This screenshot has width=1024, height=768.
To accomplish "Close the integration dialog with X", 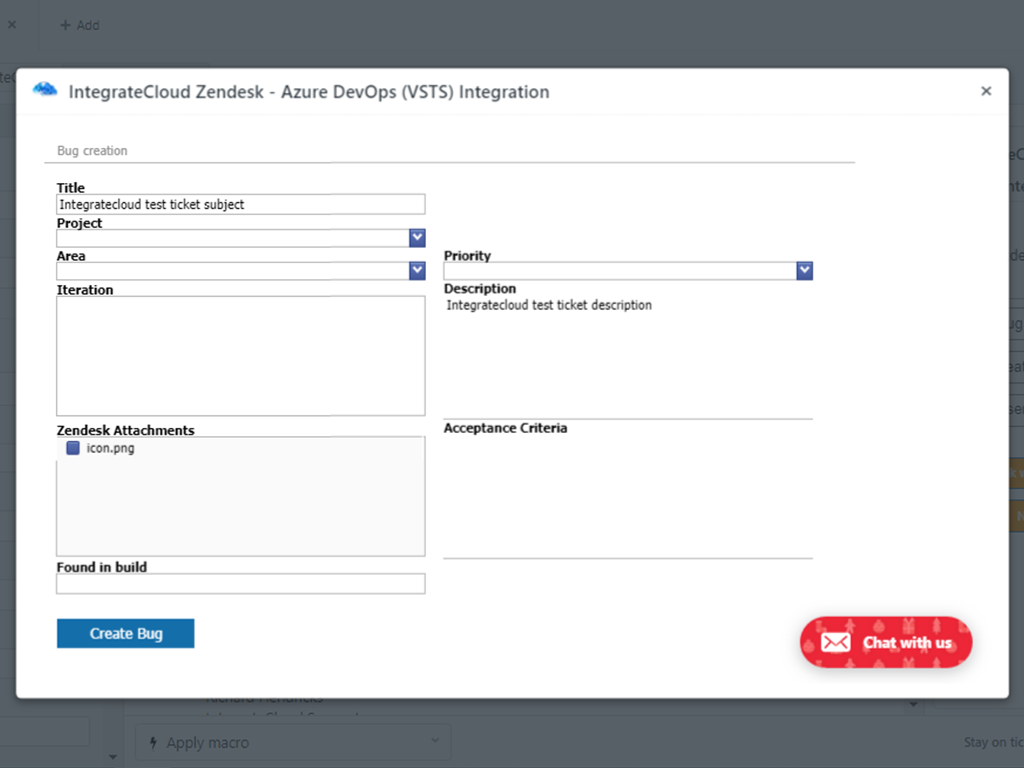I will point(986,91).
